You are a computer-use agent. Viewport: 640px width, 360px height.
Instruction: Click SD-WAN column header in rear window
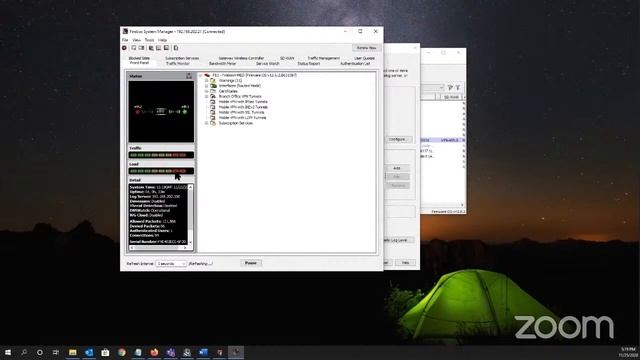point(451,97)
